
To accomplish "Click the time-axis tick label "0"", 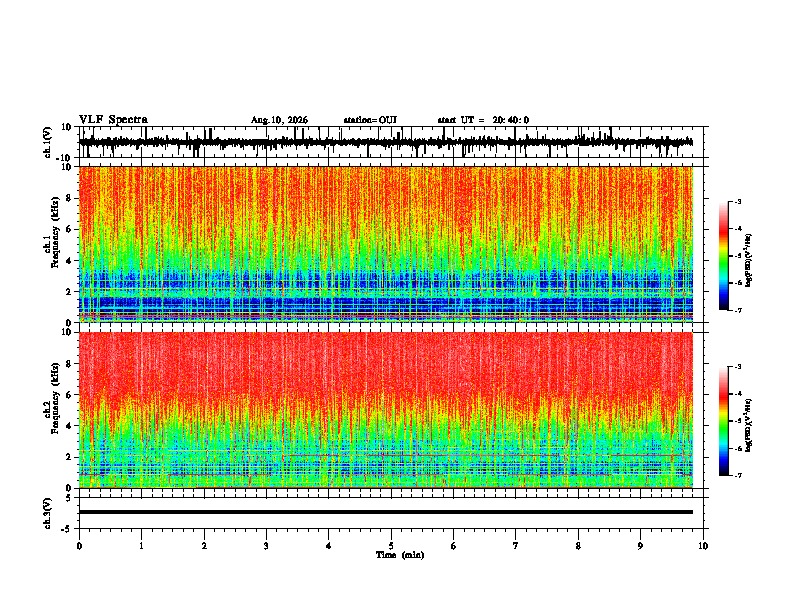I will point(79,546).
